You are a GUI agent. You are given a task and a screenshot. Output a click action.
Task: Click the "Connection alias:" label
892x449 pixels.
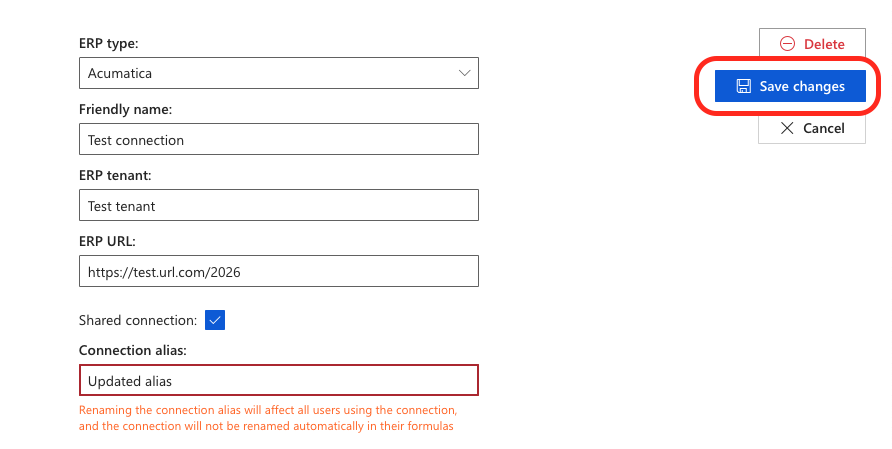coord(133,350)
